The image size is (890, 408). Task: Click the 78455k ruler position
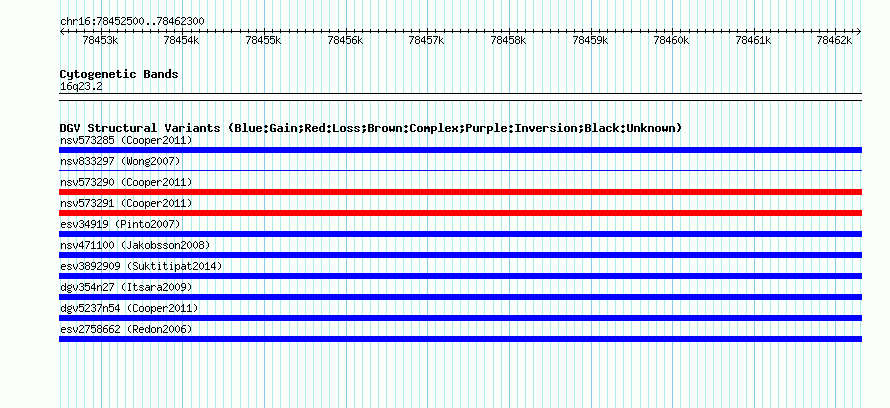coord(263,40)
